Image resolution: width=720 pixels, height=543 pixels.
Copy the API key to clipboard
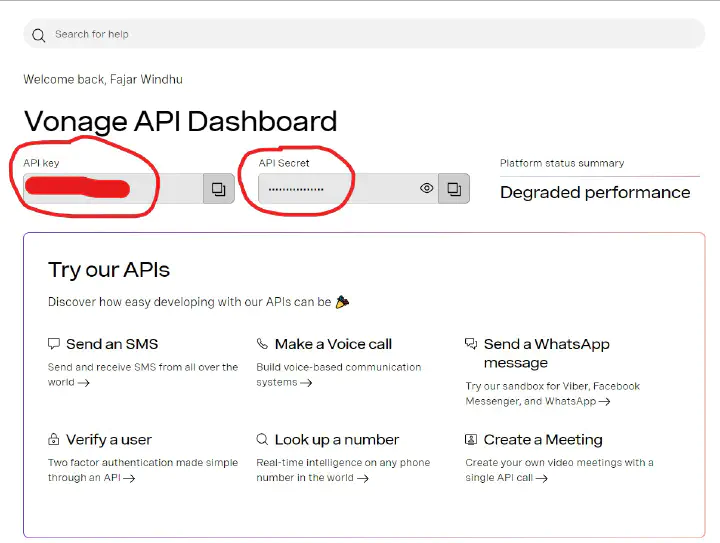(x=219, y=189)
